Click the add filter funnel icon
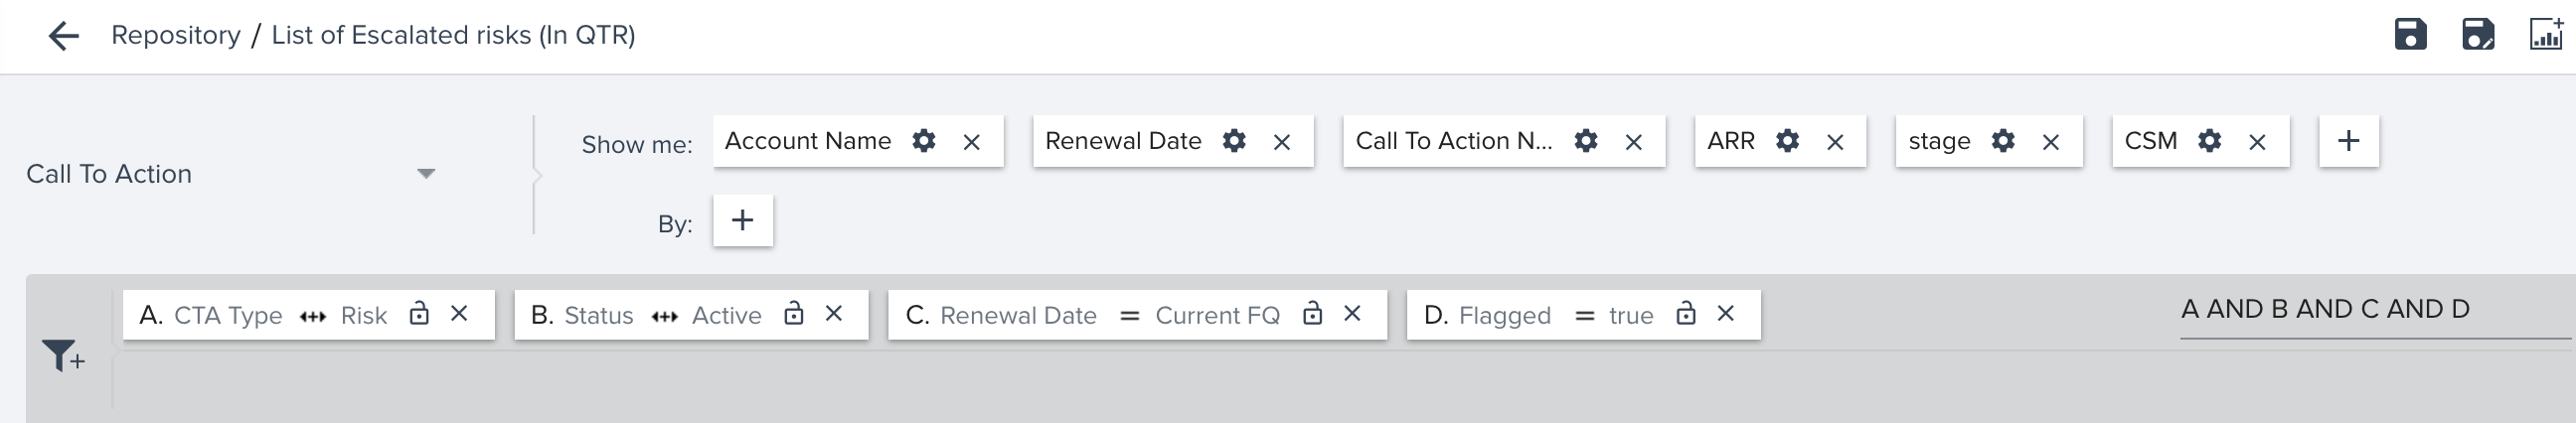 [x=63, y=356]
